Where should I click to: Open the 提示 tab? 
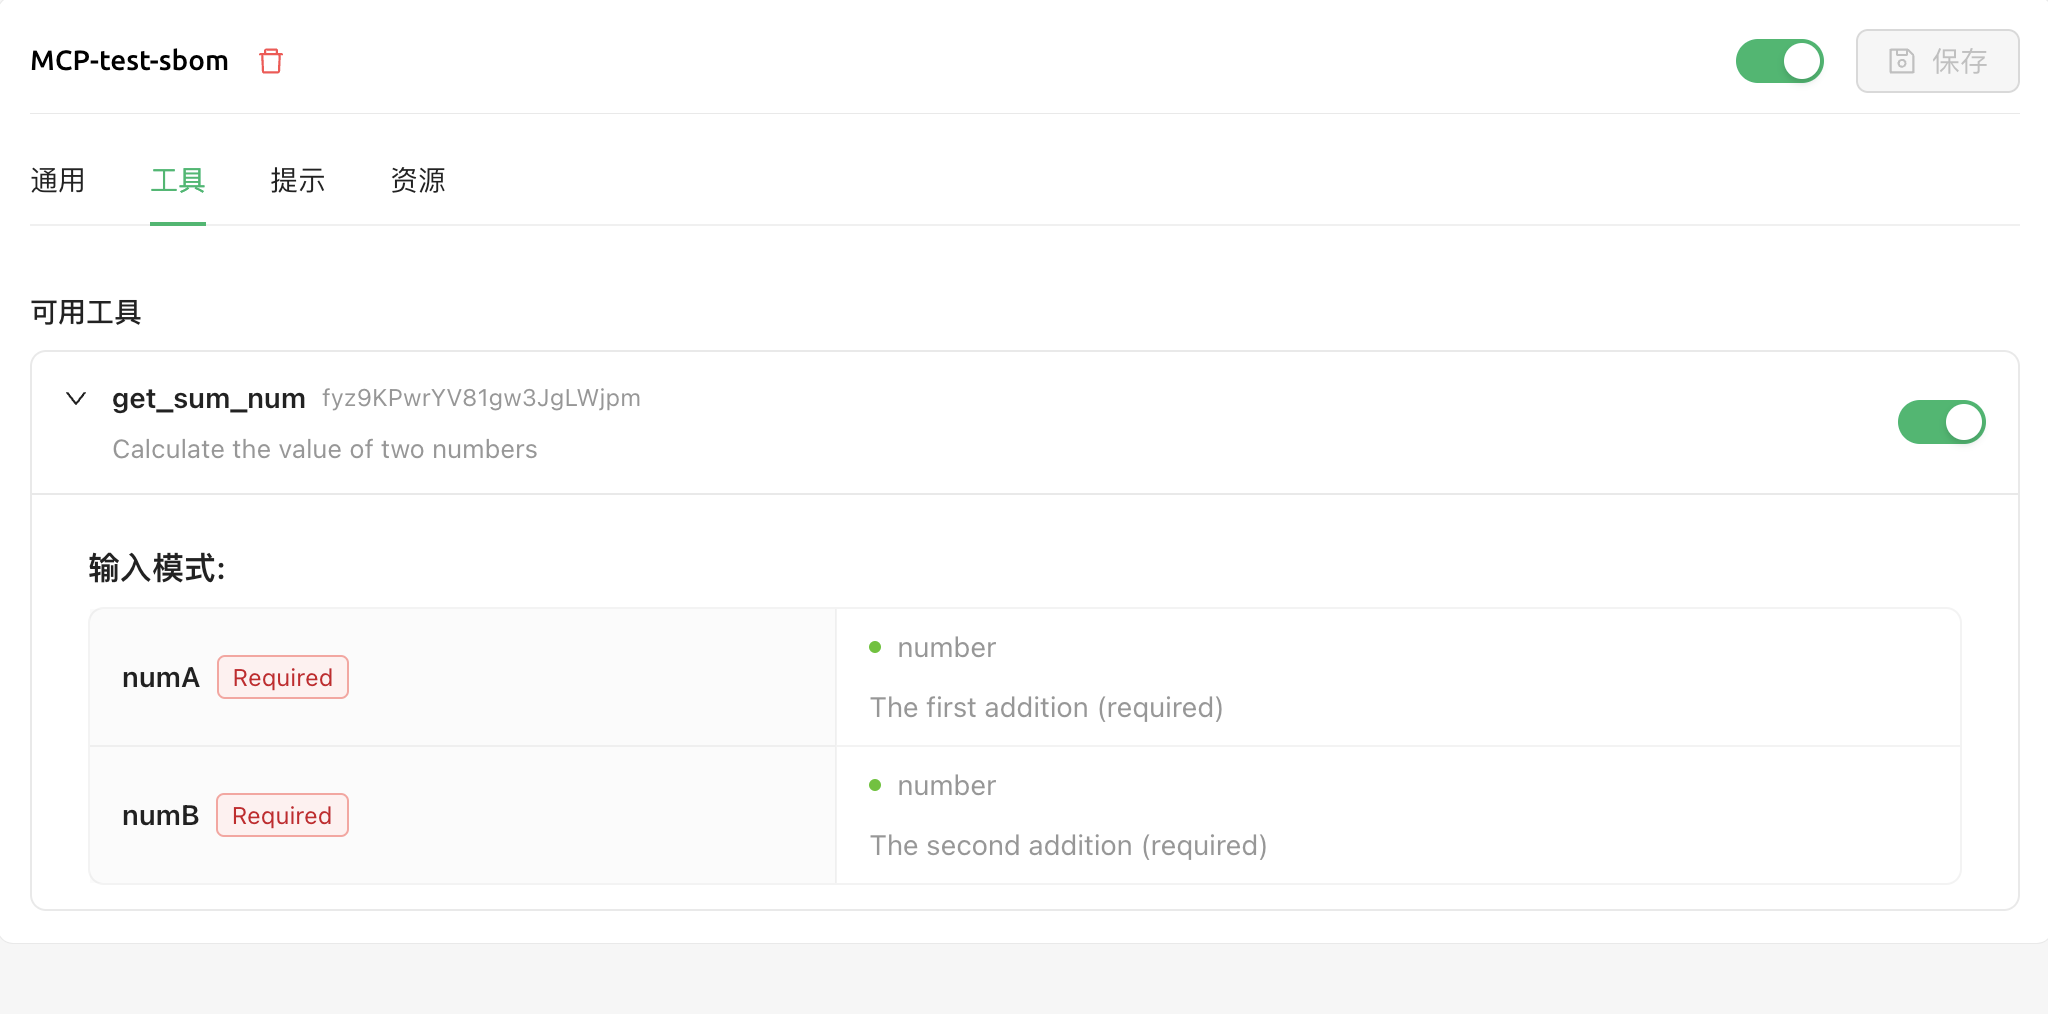pos(298,181)
